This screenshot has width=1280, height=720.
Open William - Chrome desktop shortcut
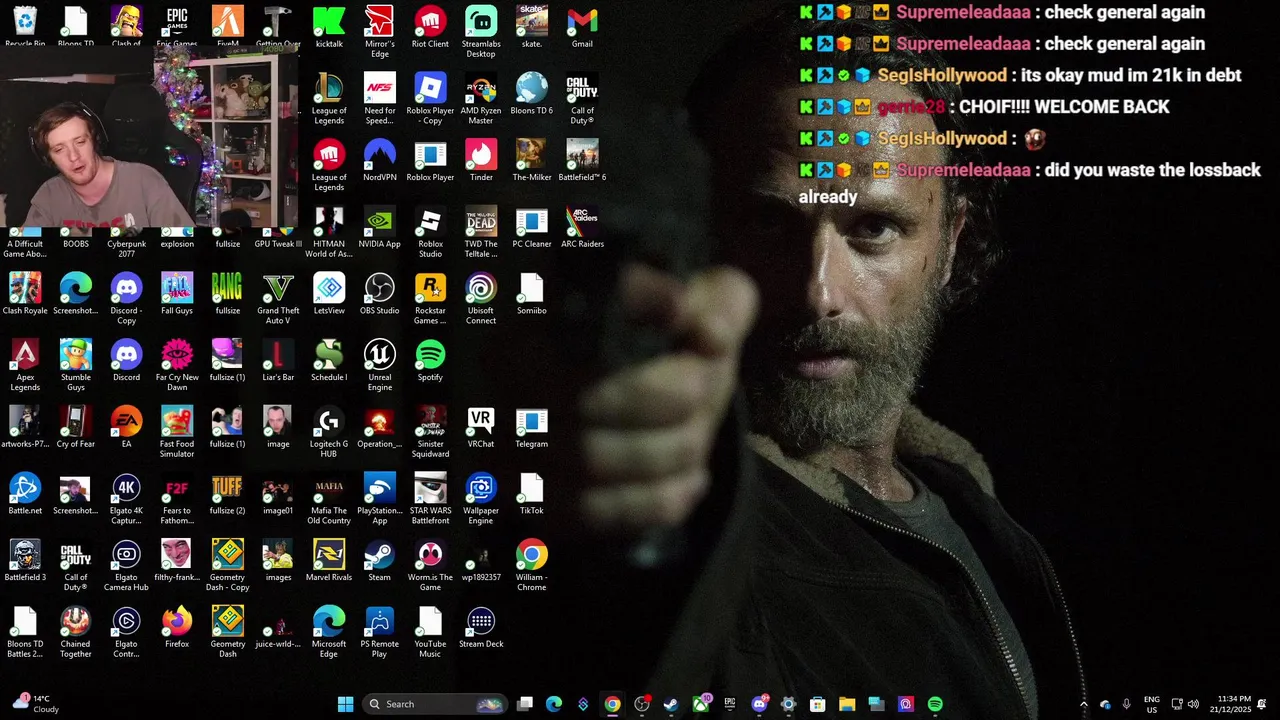(x=532, y=565)
